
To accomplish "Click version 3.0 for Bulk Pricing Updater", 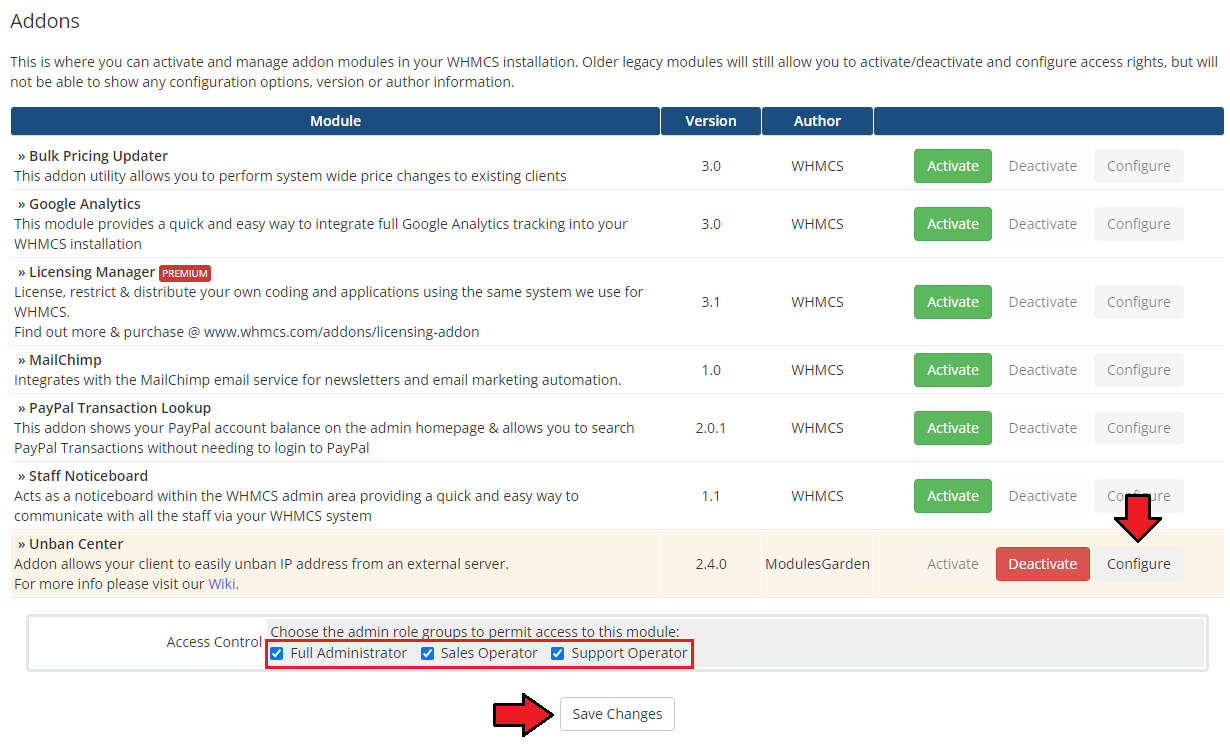I will (711, 166).
